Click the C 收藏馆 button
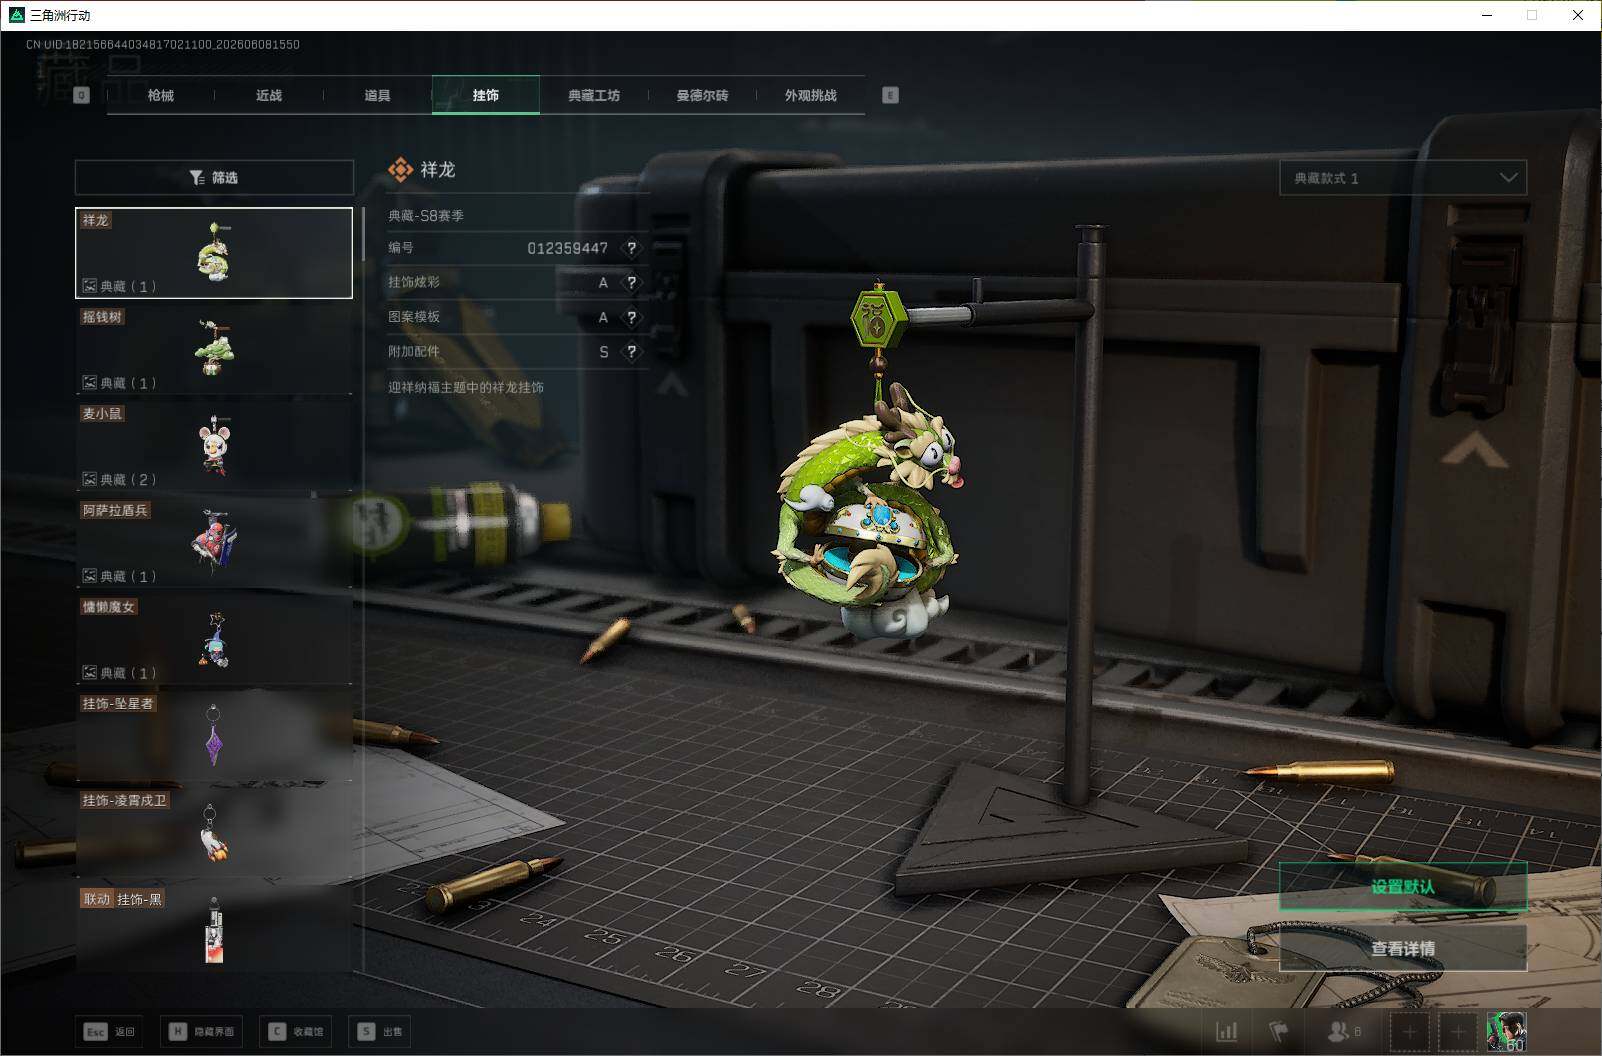 click(x=296, y=1031)
